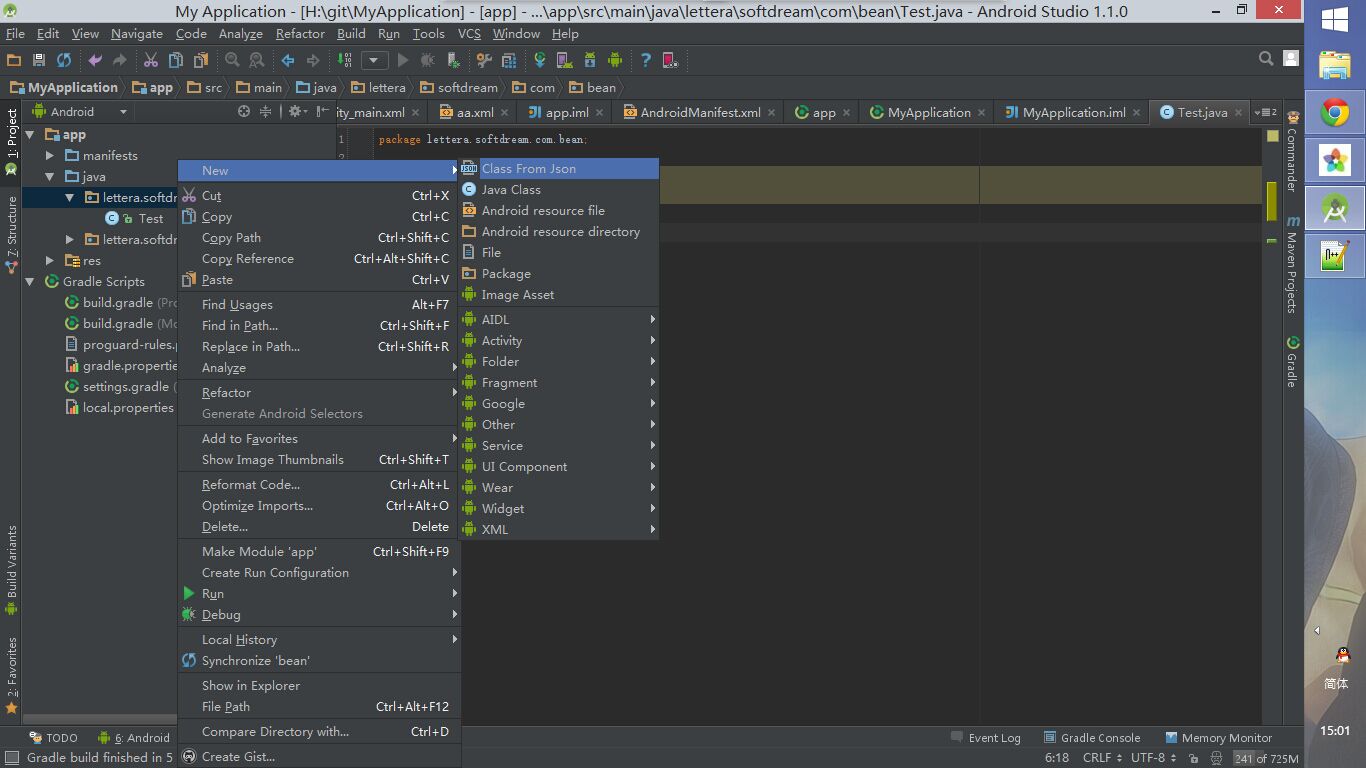
Task: Click Reformat Code in context menu
Action: 319,485
